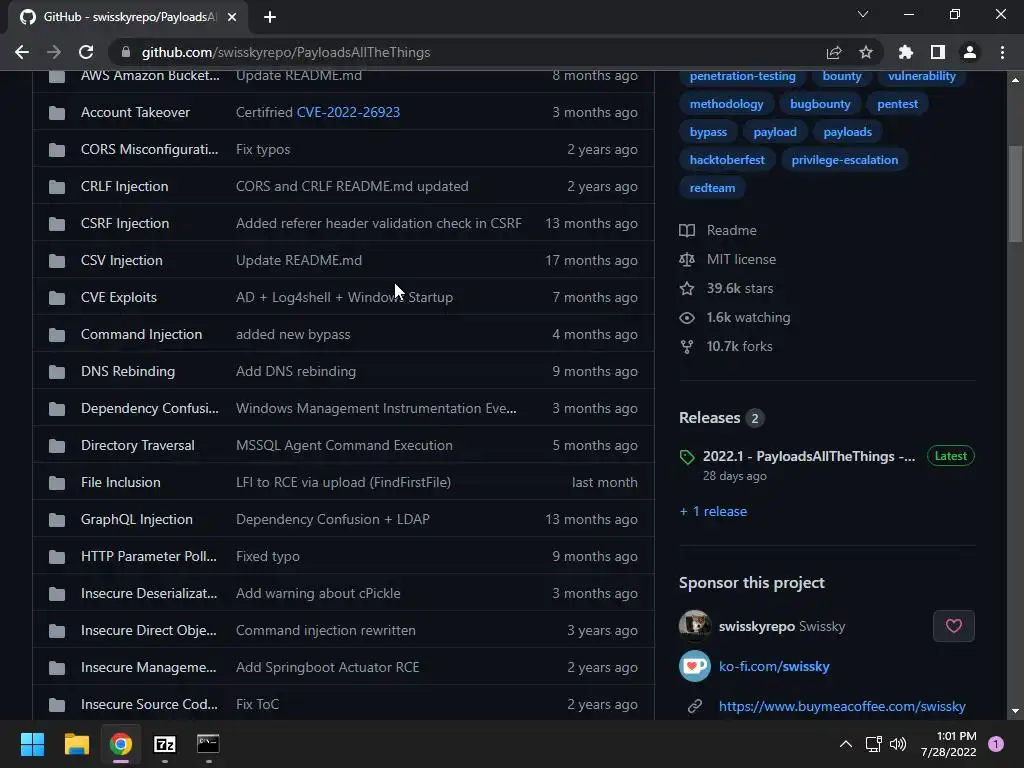Open the Dependency Confusion folder

(150, 408)
